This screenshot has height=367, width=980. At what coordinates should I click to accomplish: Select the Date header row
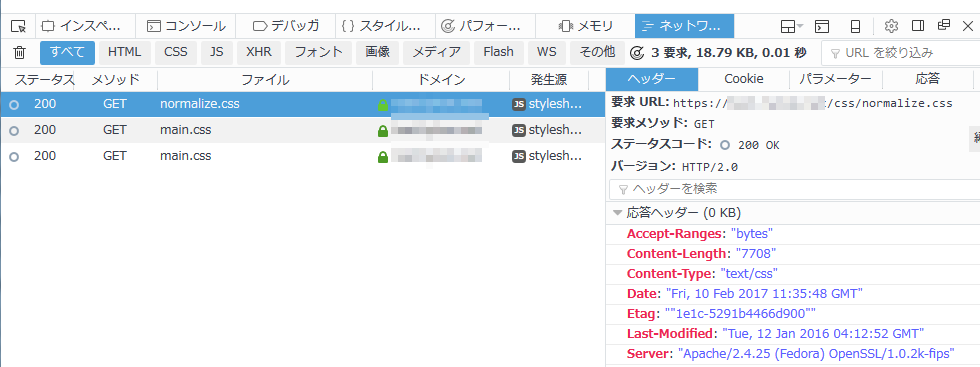click(793, 293)
